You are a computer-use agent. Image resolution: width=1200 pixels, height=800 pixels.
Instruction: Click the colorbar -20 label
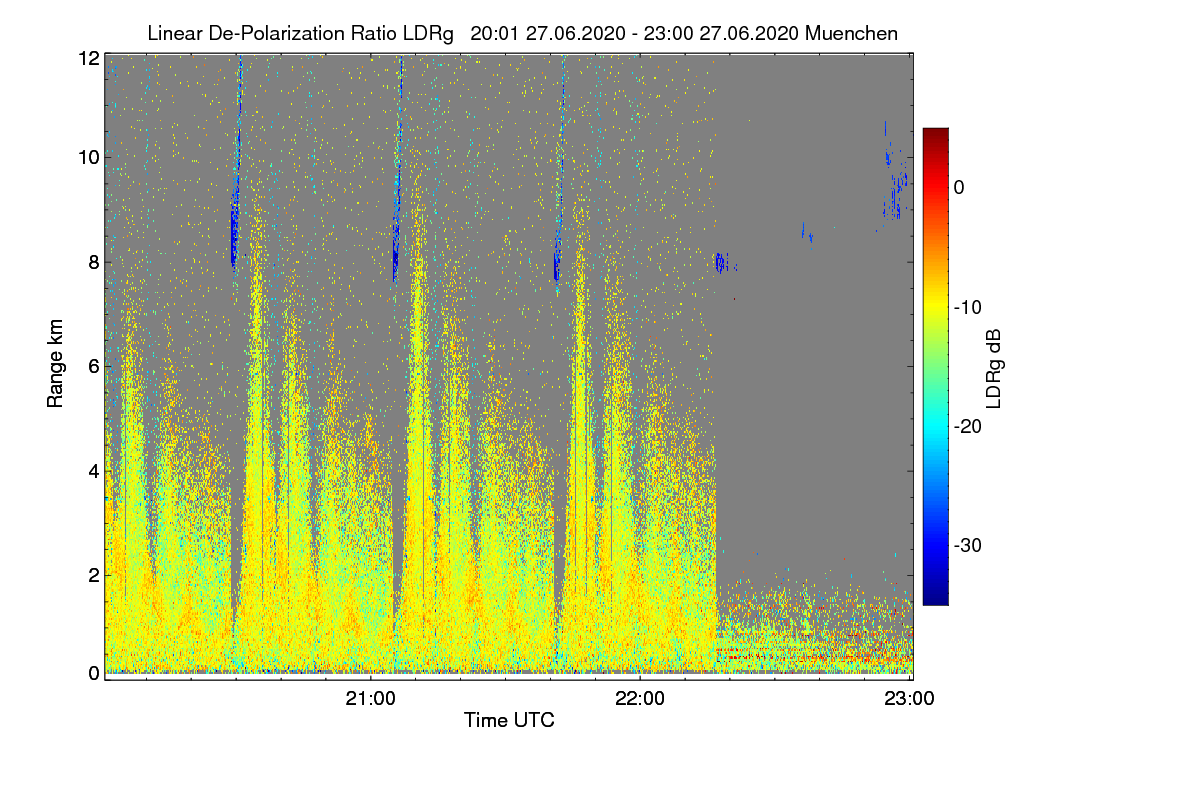968,427
